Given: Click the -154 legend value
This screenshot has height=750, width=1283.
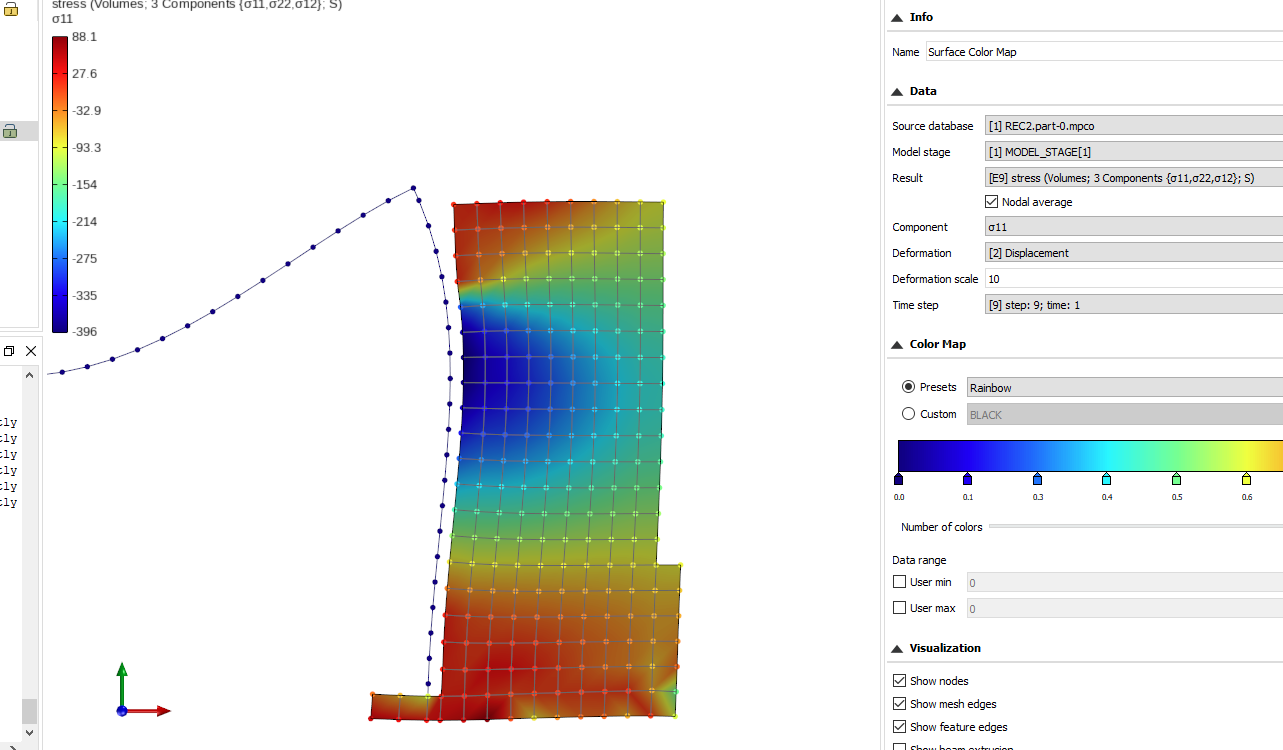Looking at the screenshot, I should pos(84,184).
